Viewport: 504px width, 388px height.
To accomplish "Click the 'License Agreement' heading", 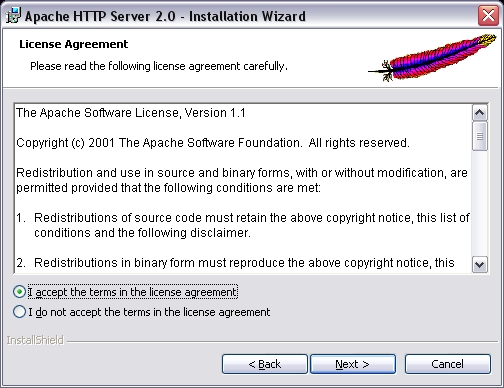I will (74, 44).
